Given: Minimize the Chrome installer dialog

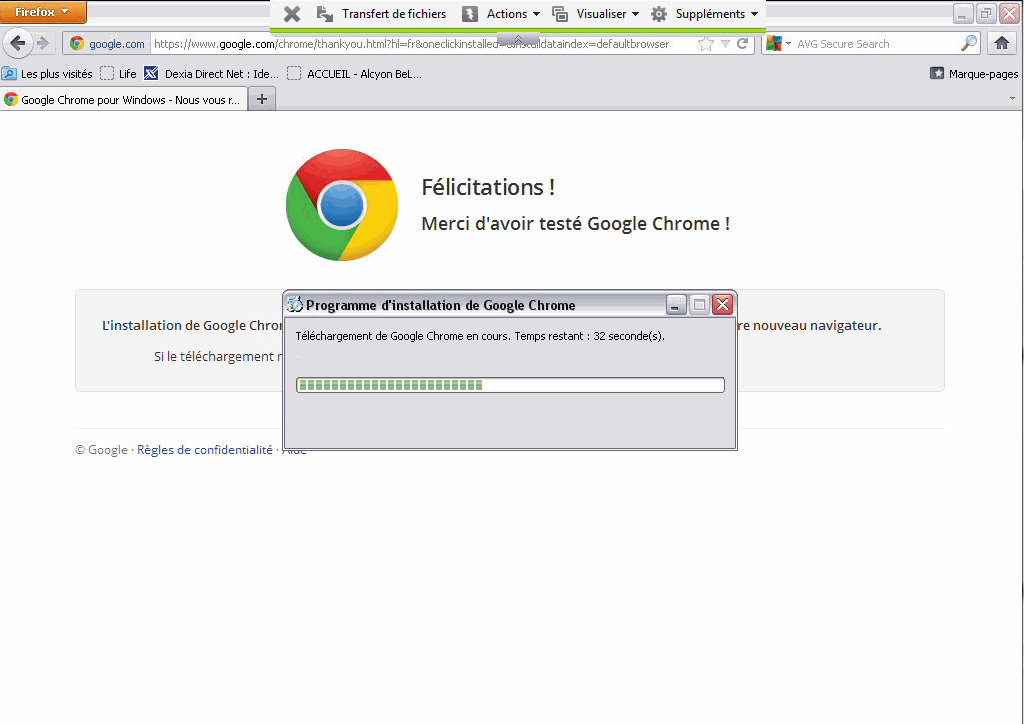Looking at the screenshot, I should pyautogui.click(x=676, y=305).
